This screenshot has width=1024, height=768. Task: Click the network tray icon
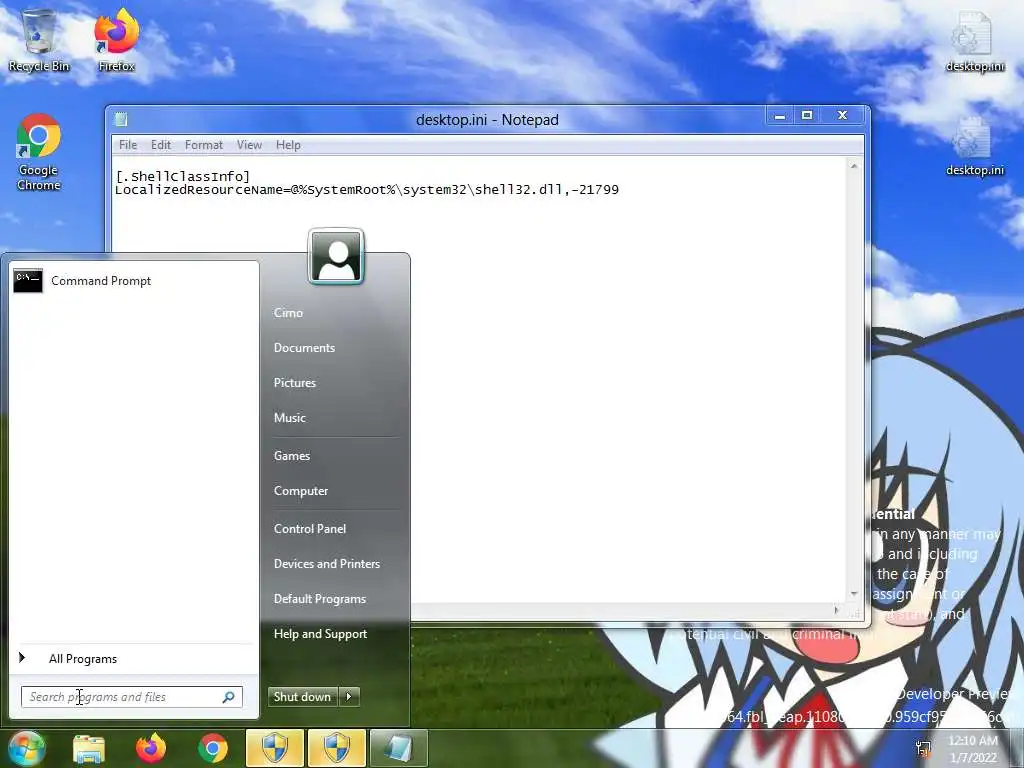click(923, 748)
